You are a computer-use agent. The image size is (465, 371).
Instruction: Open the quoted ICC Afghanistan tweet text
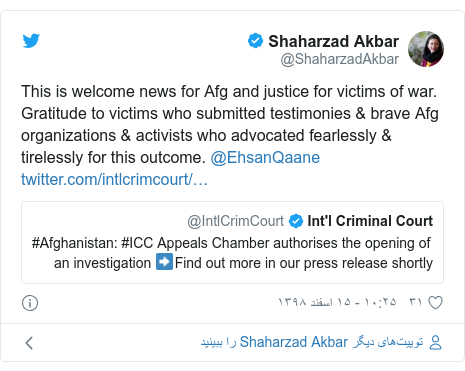(x=232, y=253)
